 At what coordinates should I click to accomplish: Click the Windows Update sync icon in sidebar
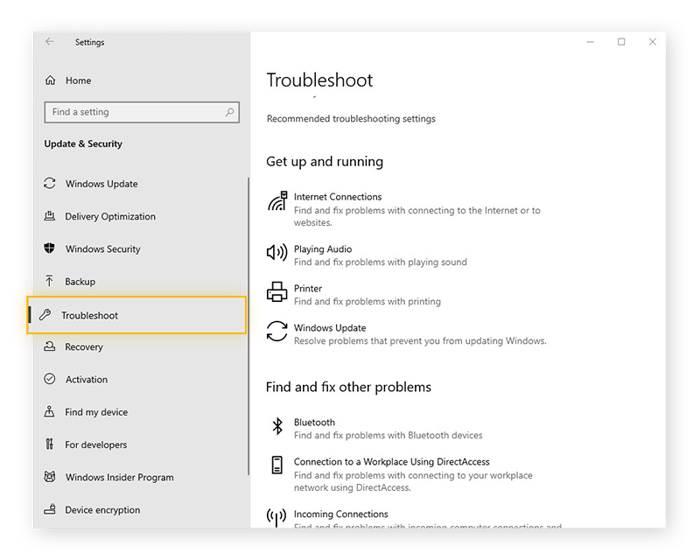click(50, 184)
